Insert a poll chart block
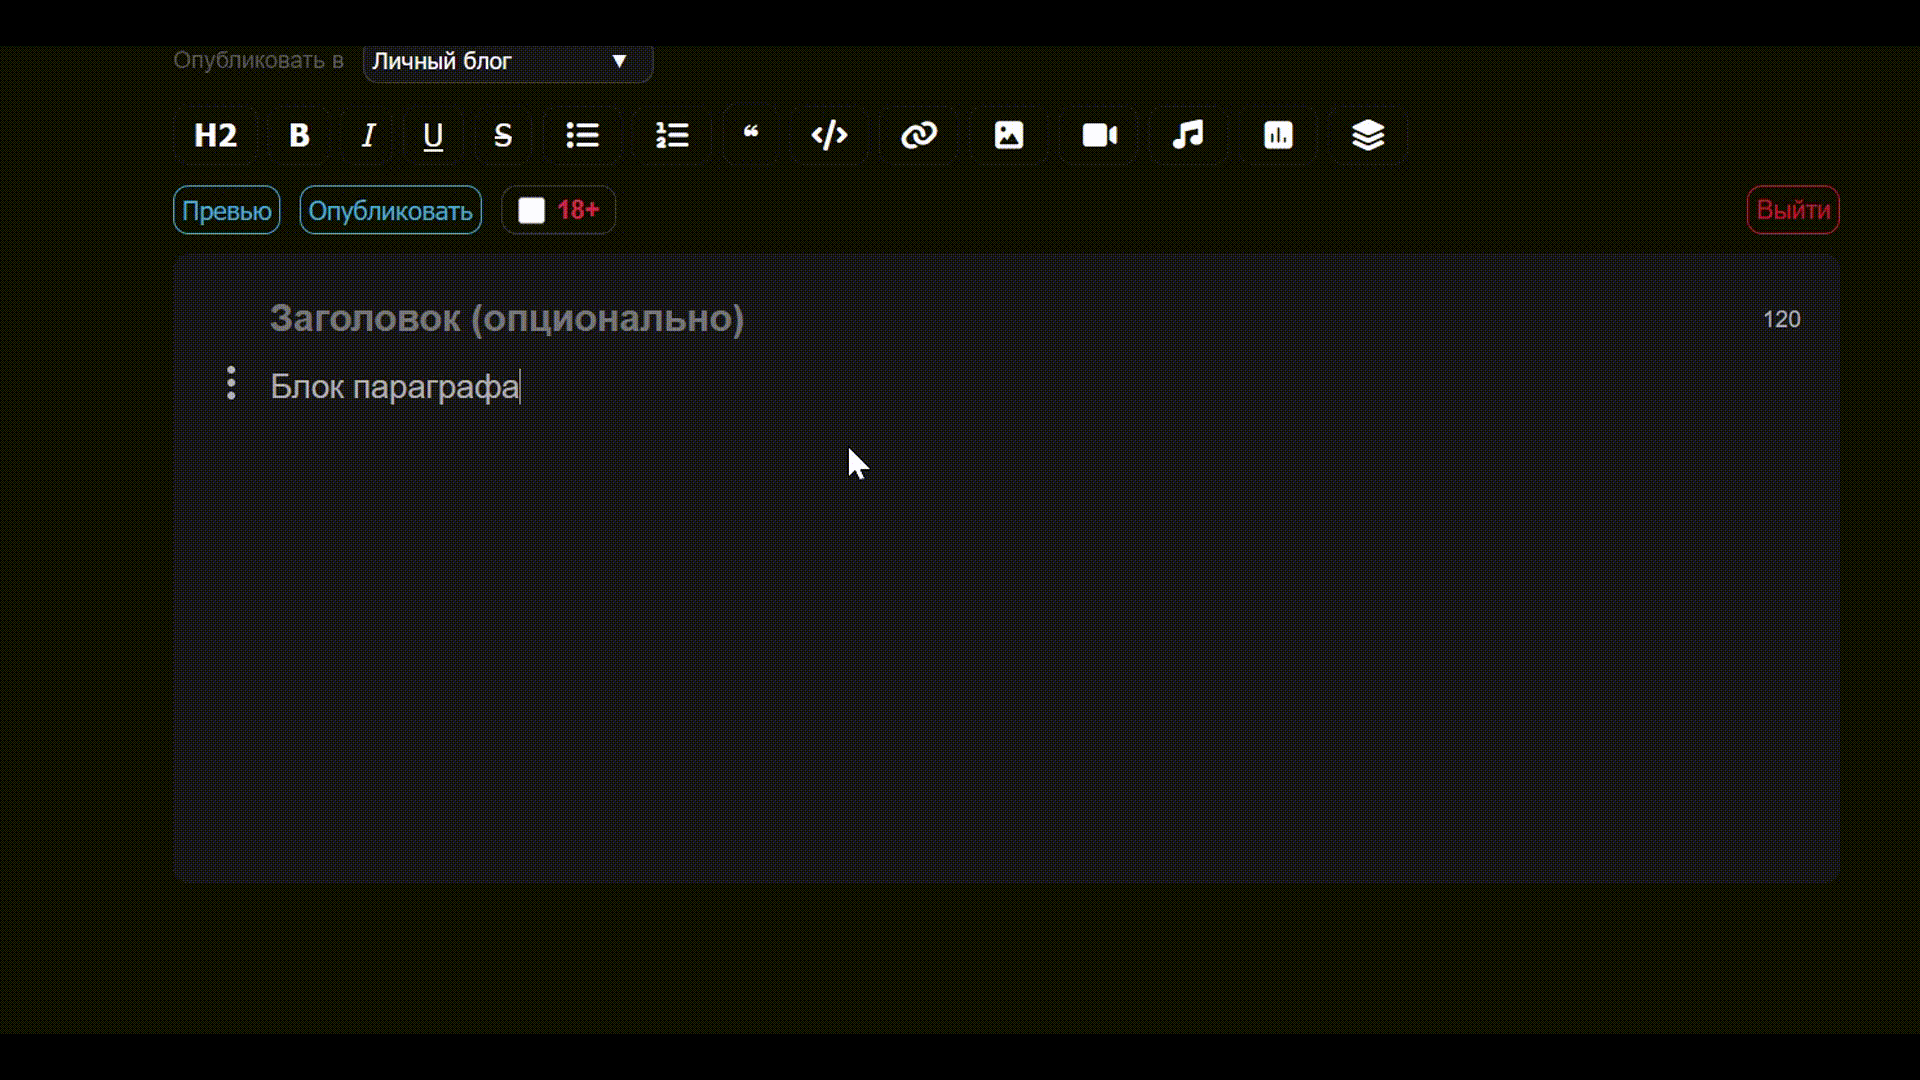Image resolution: width=1920 pixels, height=1080 pixels. coord(1278,136)
